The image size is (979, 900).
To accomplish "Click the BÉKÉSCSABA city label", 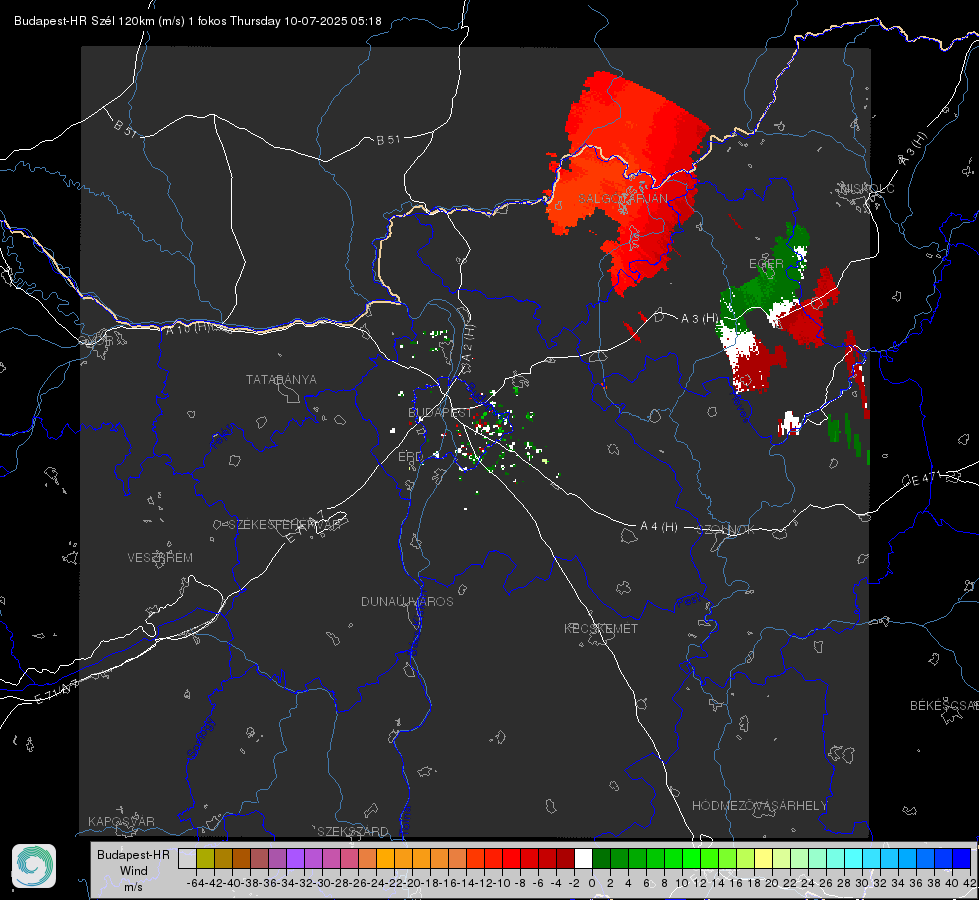I will point(944,706).
